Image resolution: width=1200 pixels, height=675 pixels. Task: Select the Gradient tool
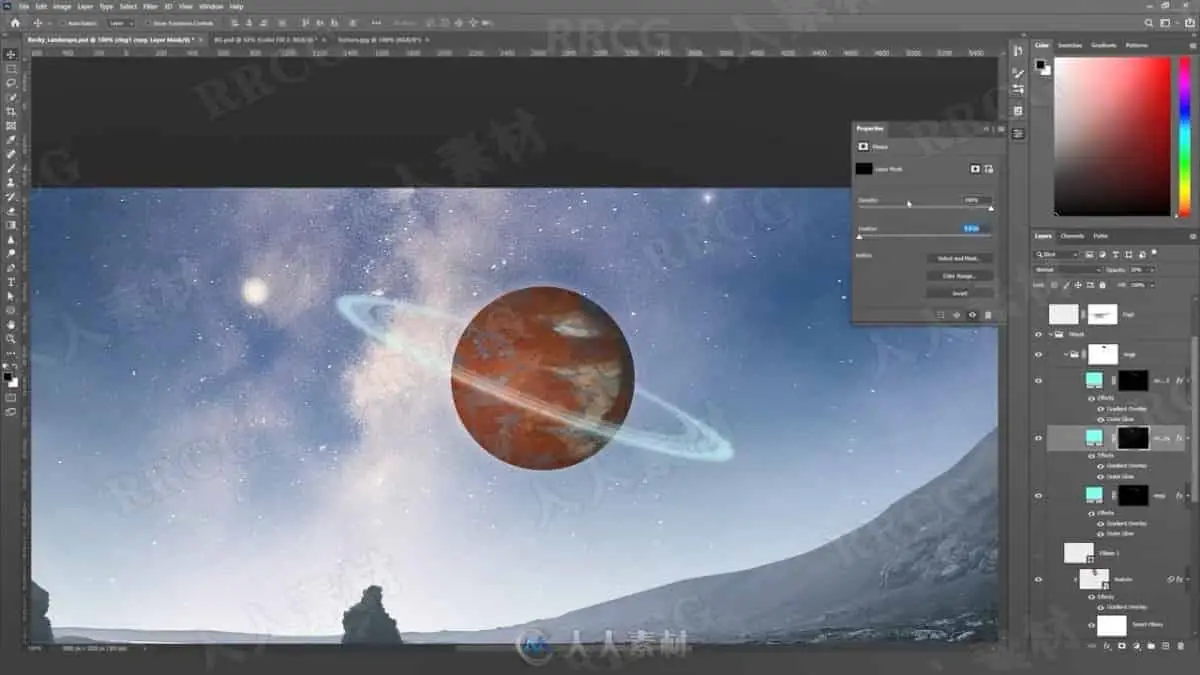tap(12, 225)
